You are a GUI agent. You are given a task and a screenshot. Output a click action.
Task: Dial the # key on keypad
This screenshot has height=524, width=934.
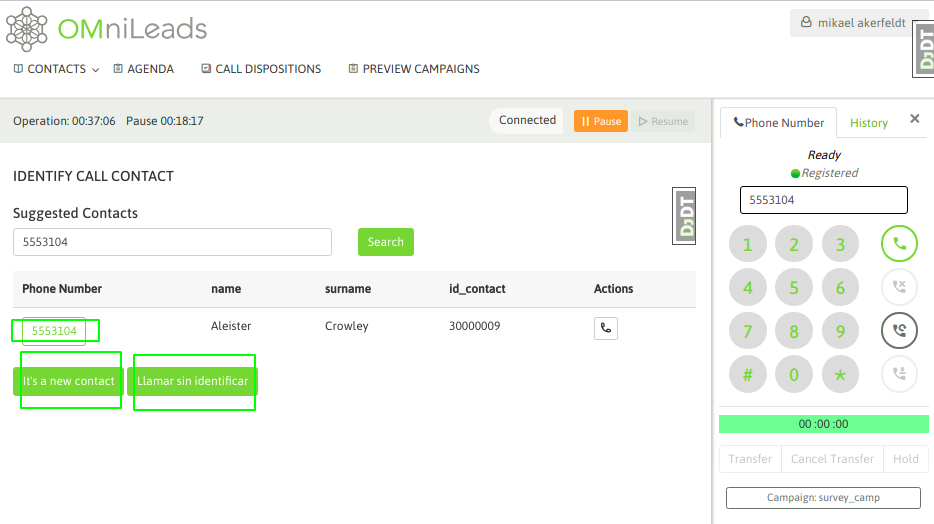click(748, 375)
